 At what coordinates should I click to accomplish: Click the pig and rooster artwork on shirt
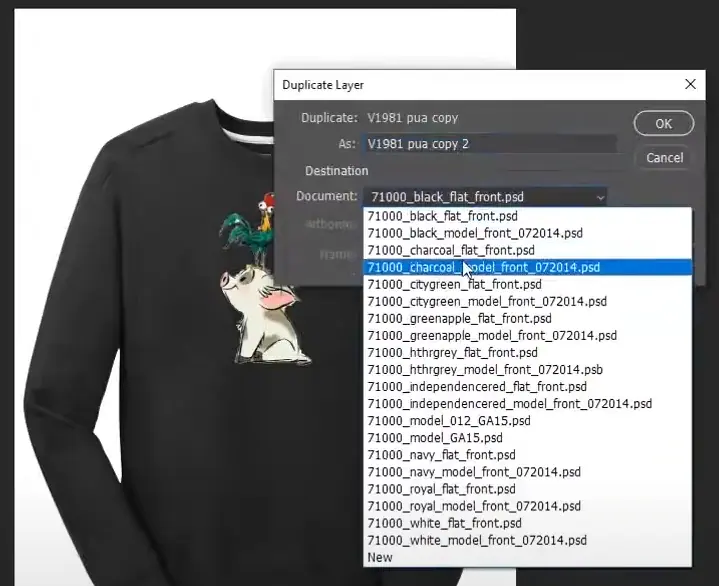tap(264, 280)
